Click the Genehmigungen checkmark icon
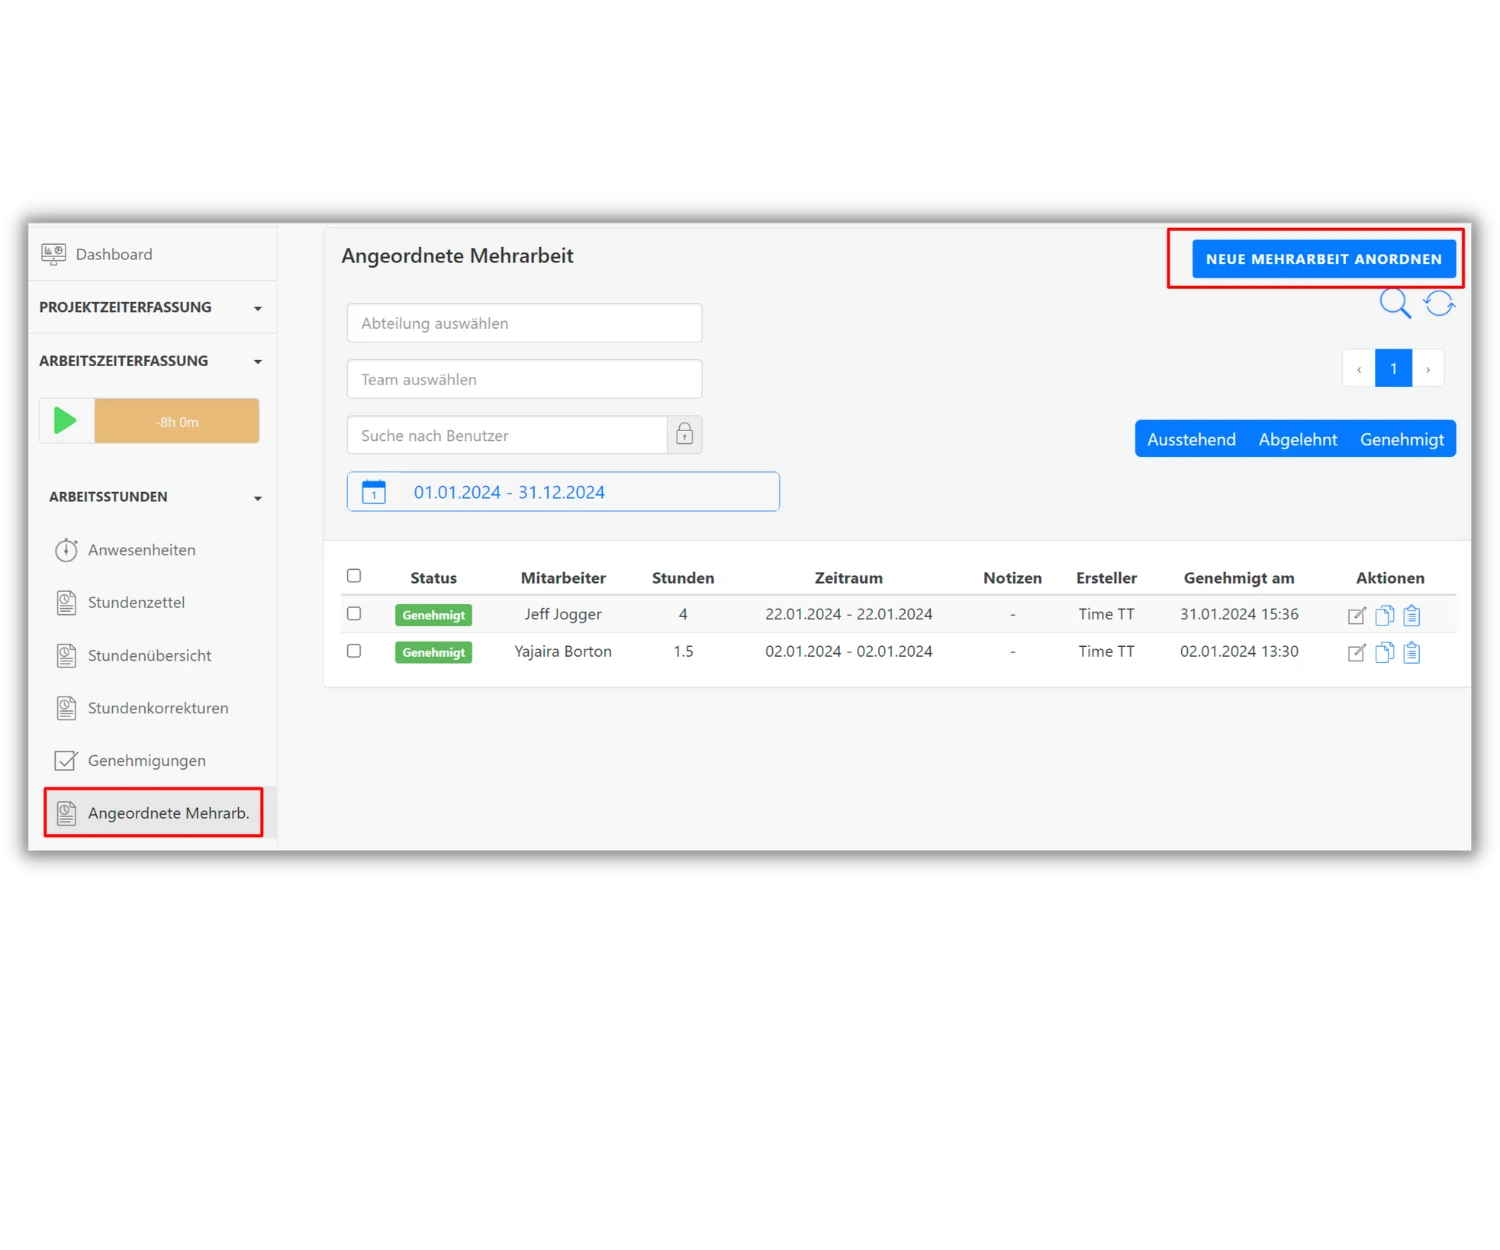The height and width of the screenshot is (1250, 1500). 65,760
